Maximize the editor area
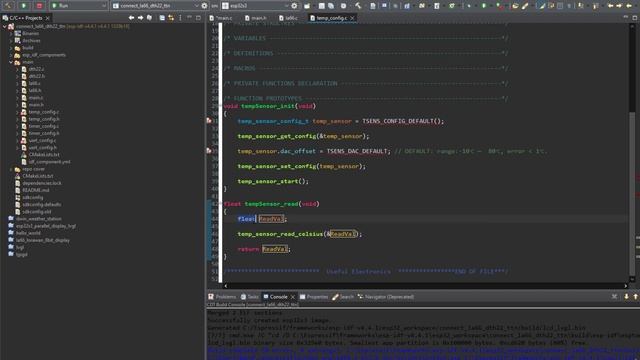 click(635, 18)
